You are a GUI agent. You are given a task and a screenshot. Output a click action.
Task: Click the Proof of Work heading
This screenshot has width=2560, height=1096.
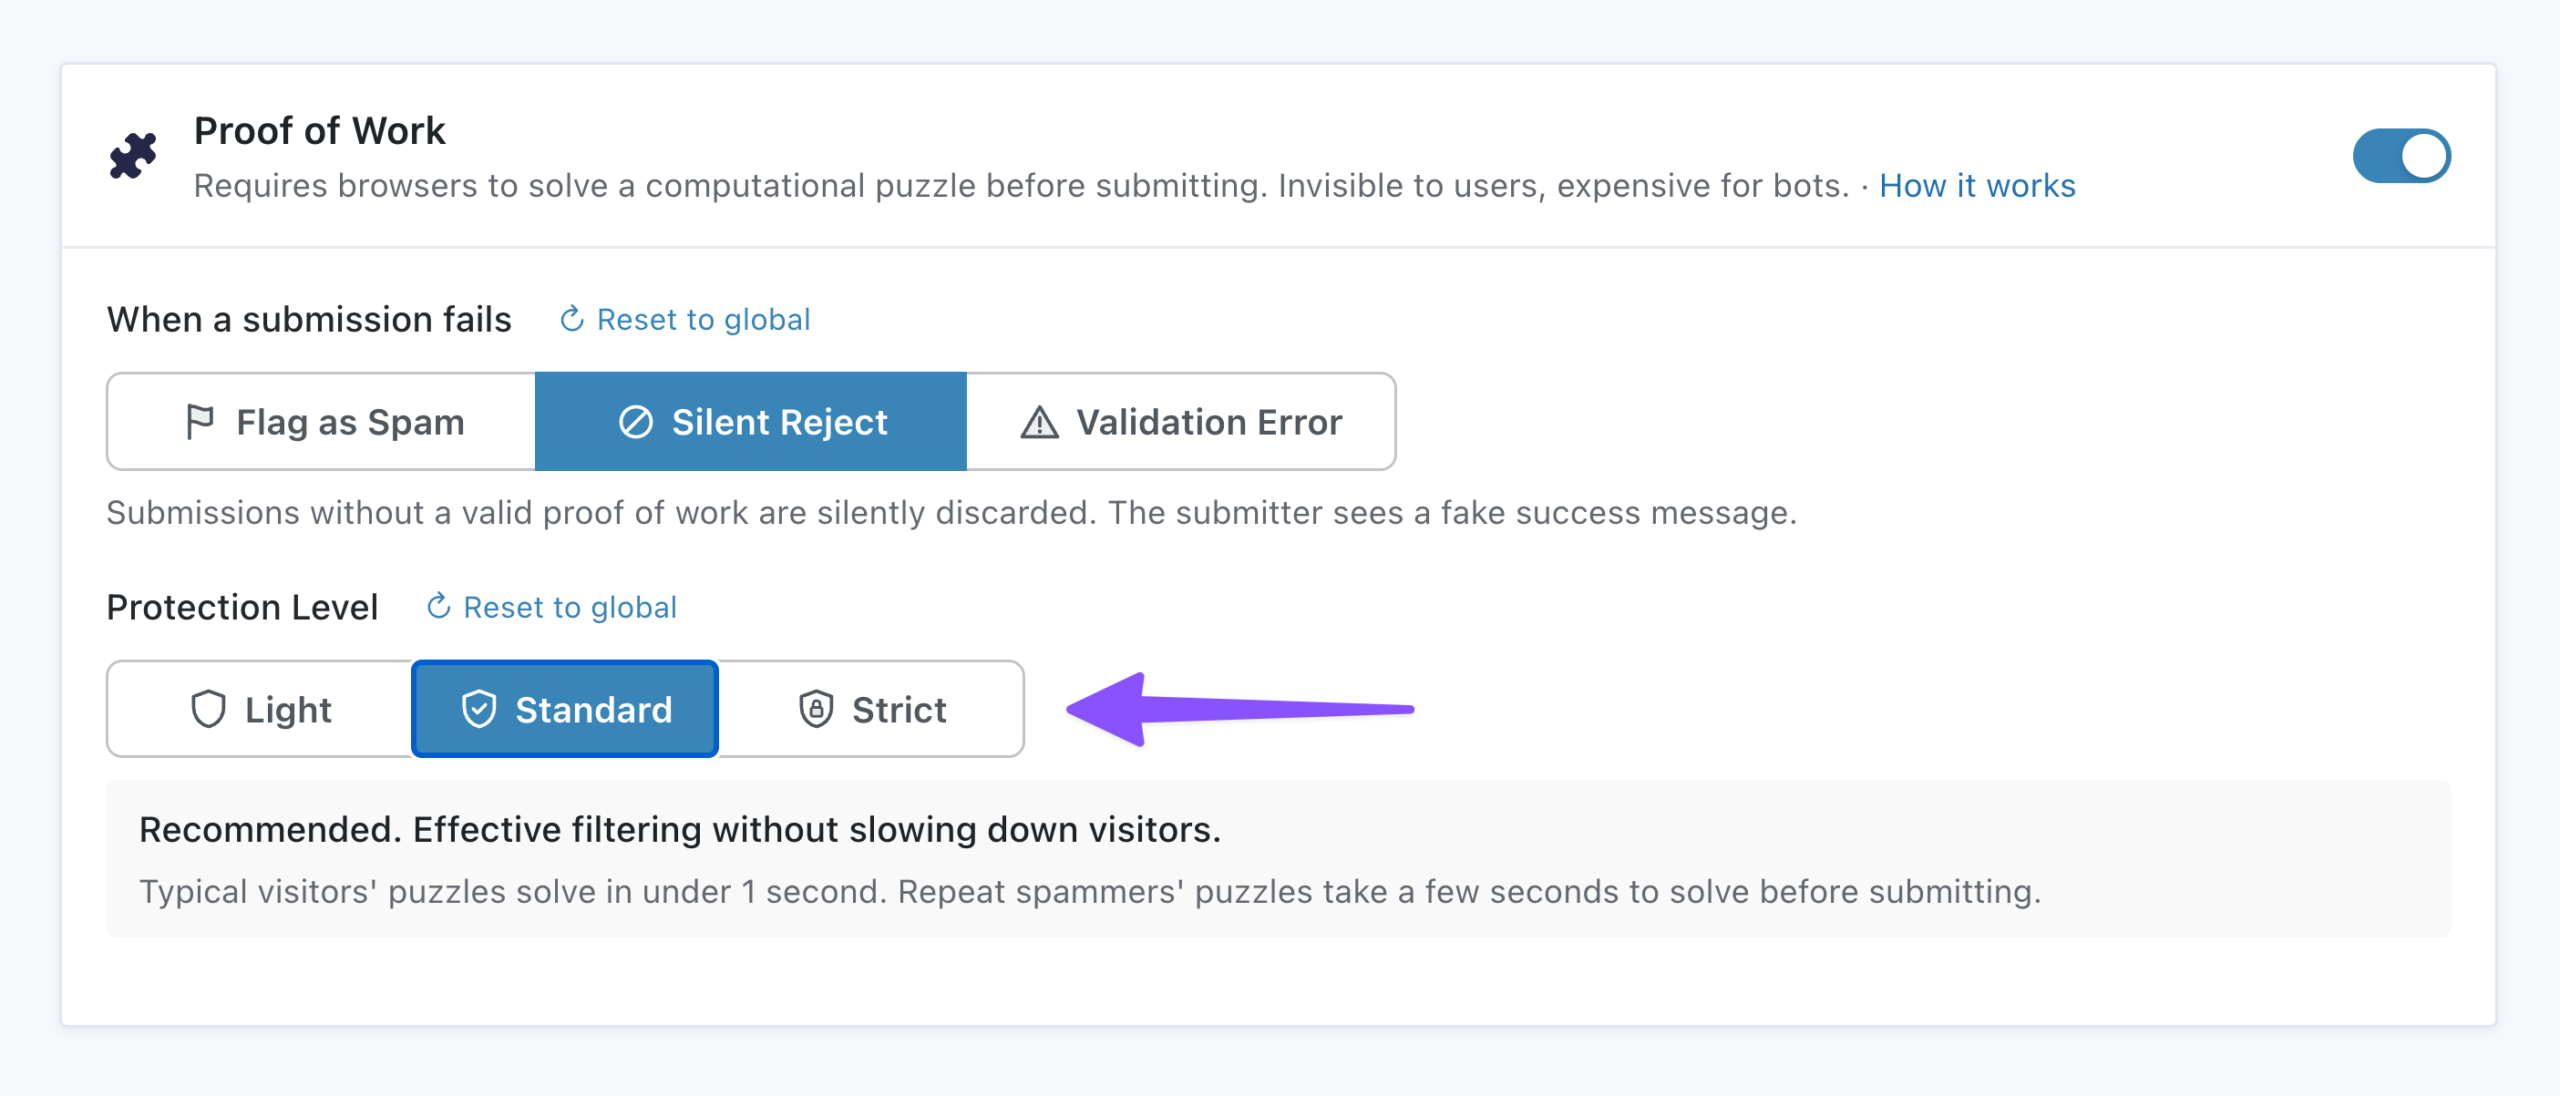(319, 131)
